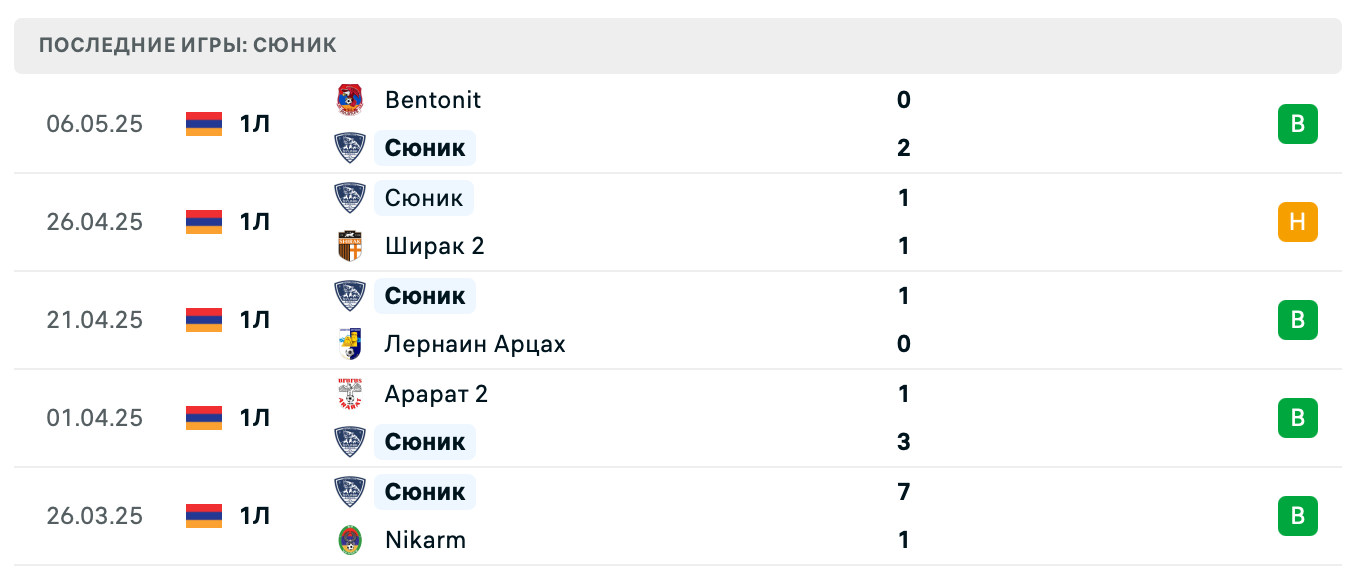Click the Armenia flag for the 26.04.25 match

pos(204,222)
